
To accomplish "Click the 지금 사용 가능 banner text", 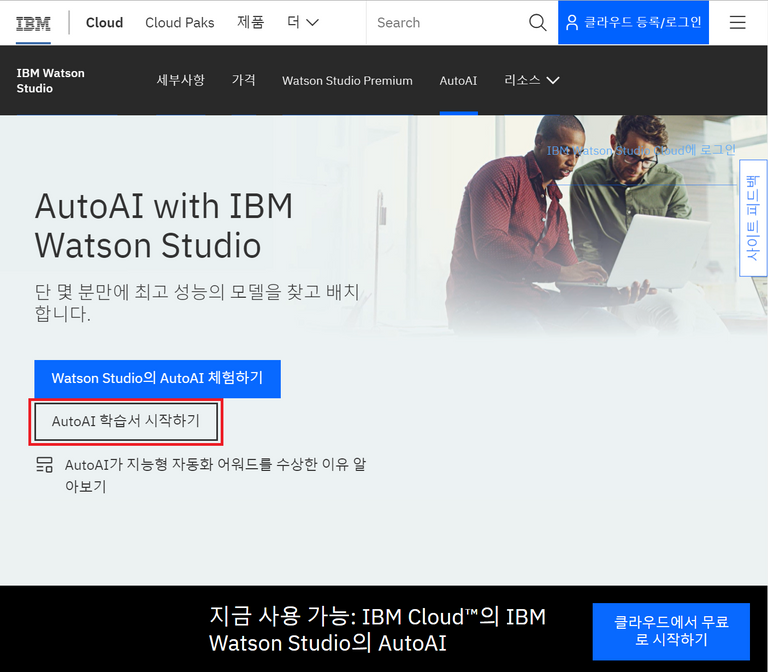I will coord(377,630).
